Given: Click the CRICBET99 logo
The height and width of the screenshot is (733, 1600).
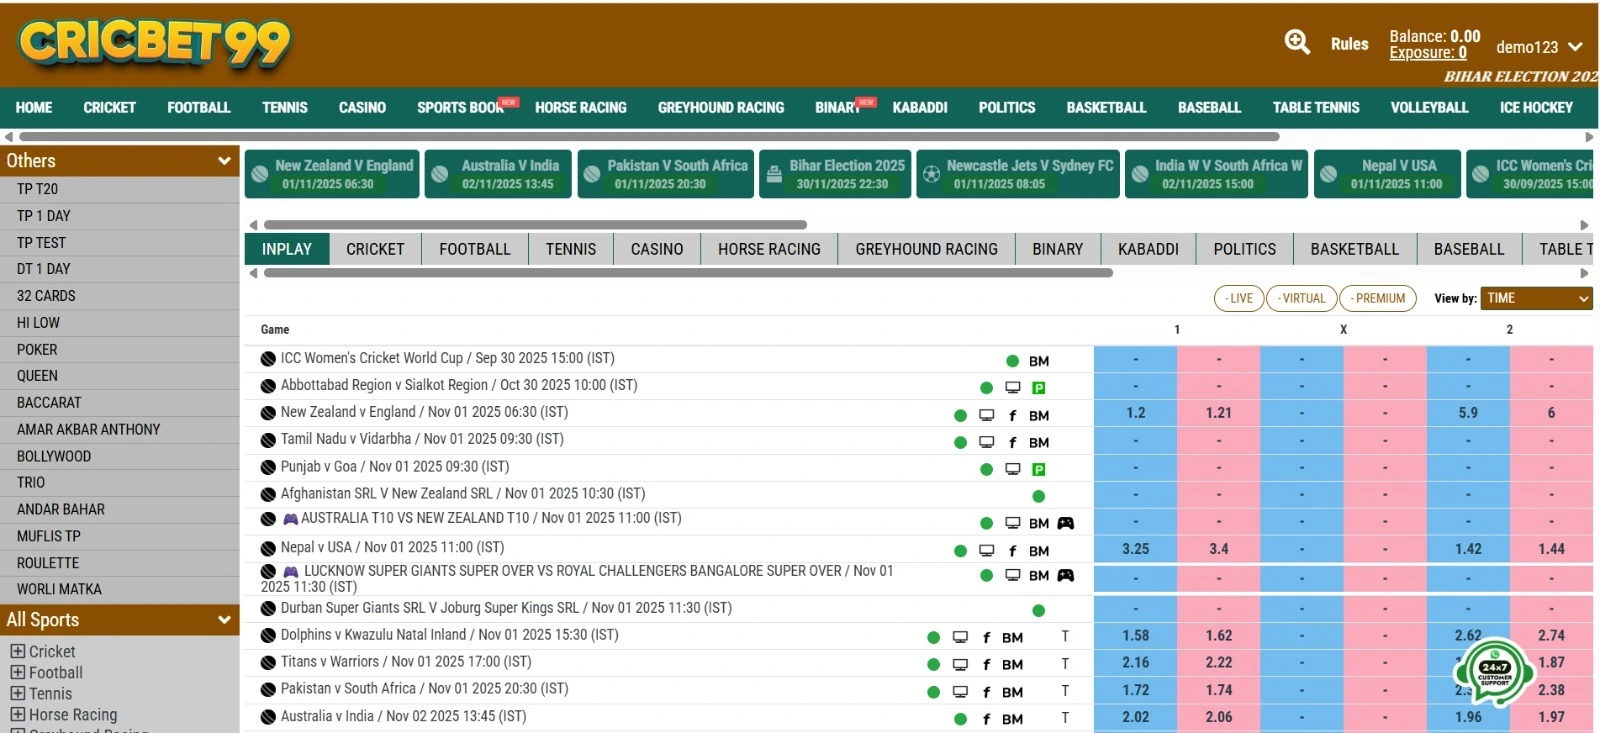Looking at the screenshot, I should coord(154,43).
